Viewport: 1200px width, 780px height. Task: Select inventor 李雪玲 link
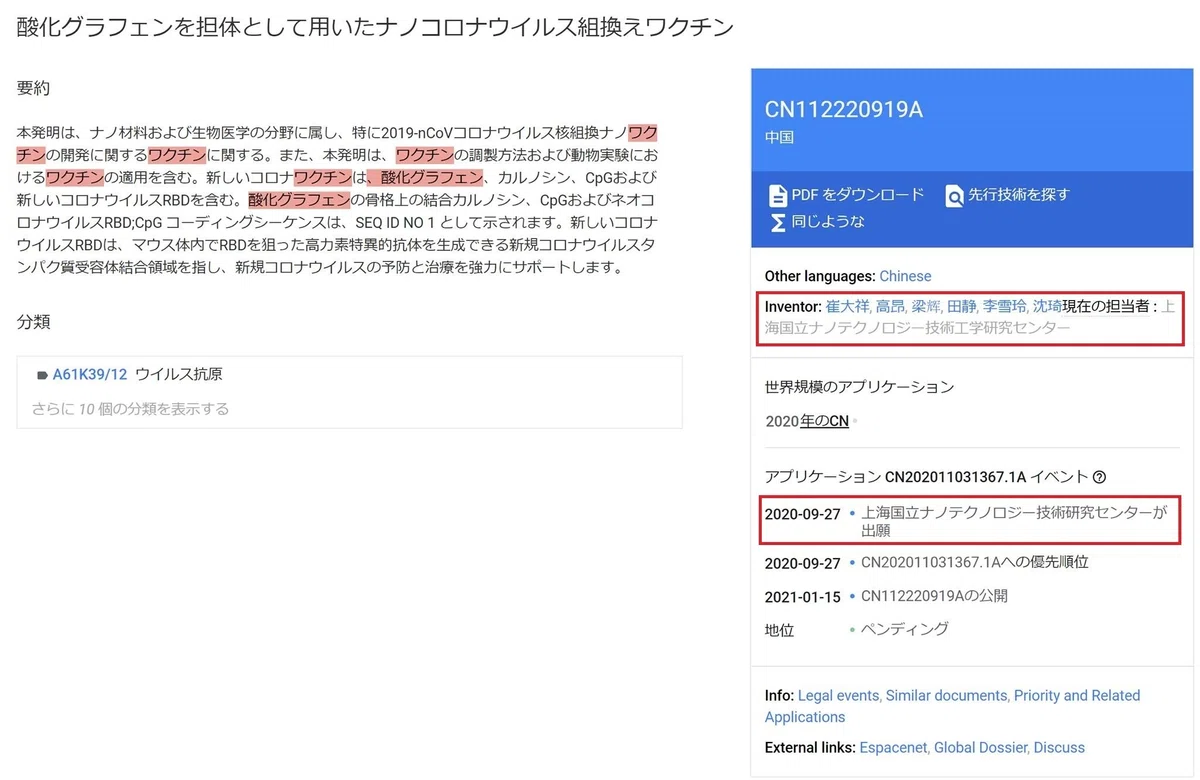click(x=1004, y=306)
